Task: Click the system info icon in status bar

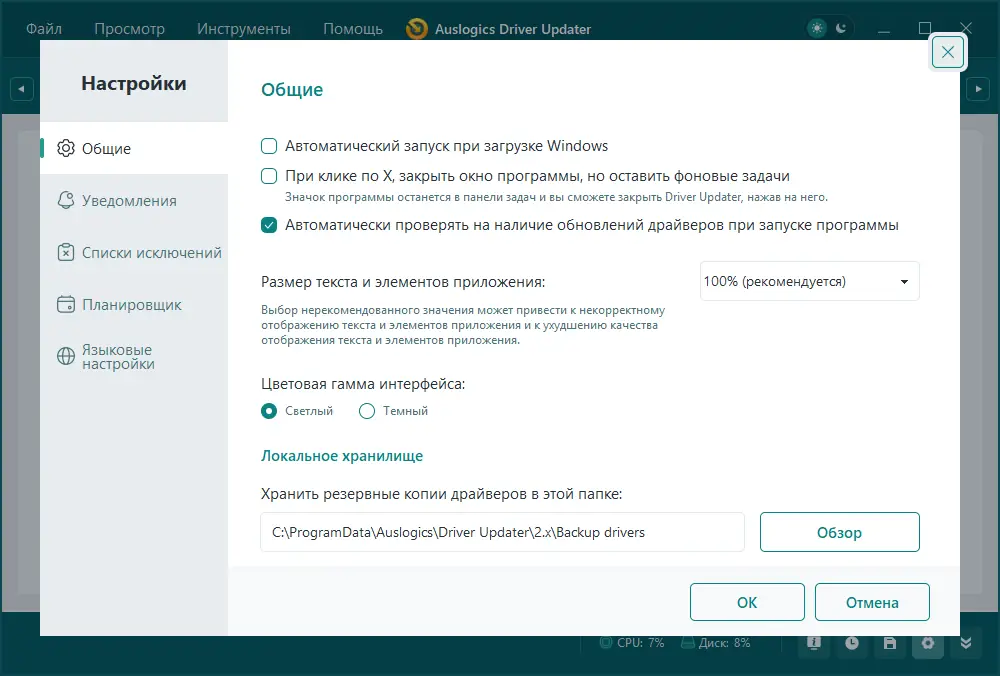Action: click(x=813, y=644)
